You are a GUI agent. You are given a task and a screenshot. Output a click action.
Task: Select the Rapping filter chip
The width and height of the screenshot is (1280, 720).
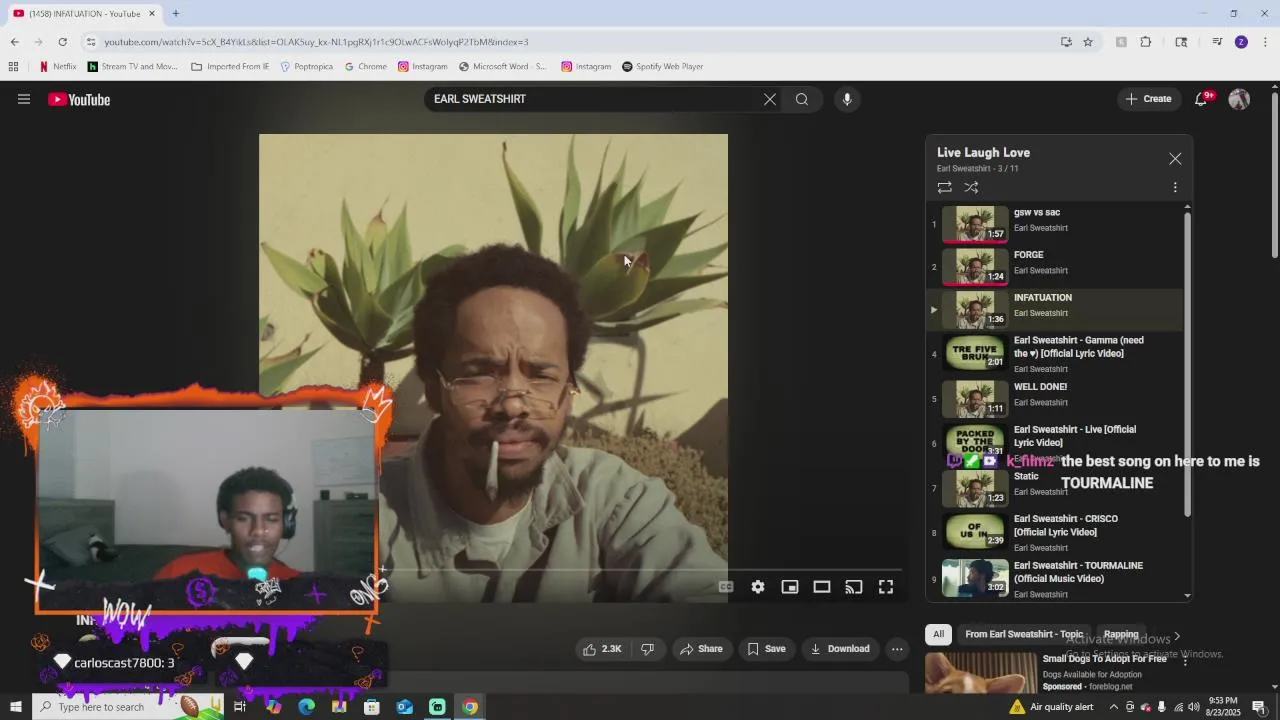click(x=1121, y=634)
